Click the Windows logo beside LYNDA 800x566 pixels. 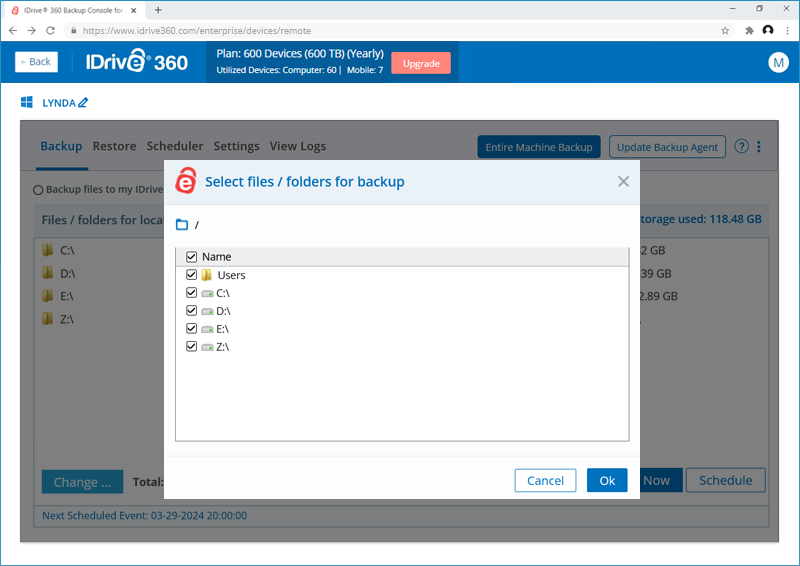click(27, 102)
